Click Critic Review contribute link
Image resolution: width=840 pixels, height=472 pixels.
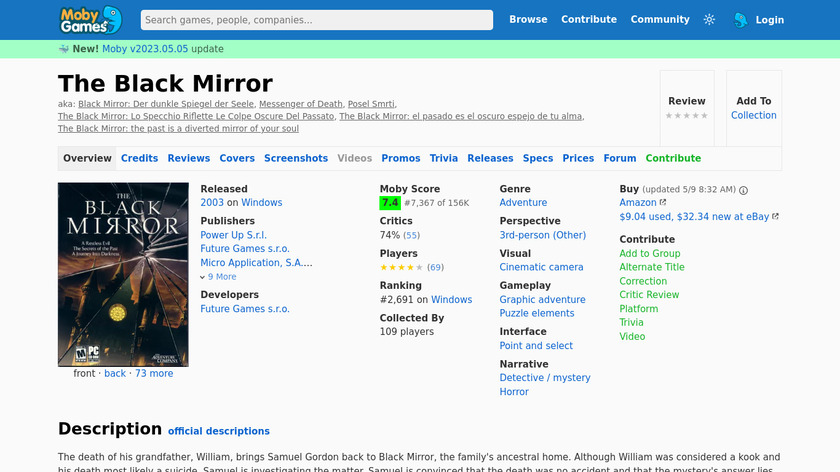coord(649,295)
